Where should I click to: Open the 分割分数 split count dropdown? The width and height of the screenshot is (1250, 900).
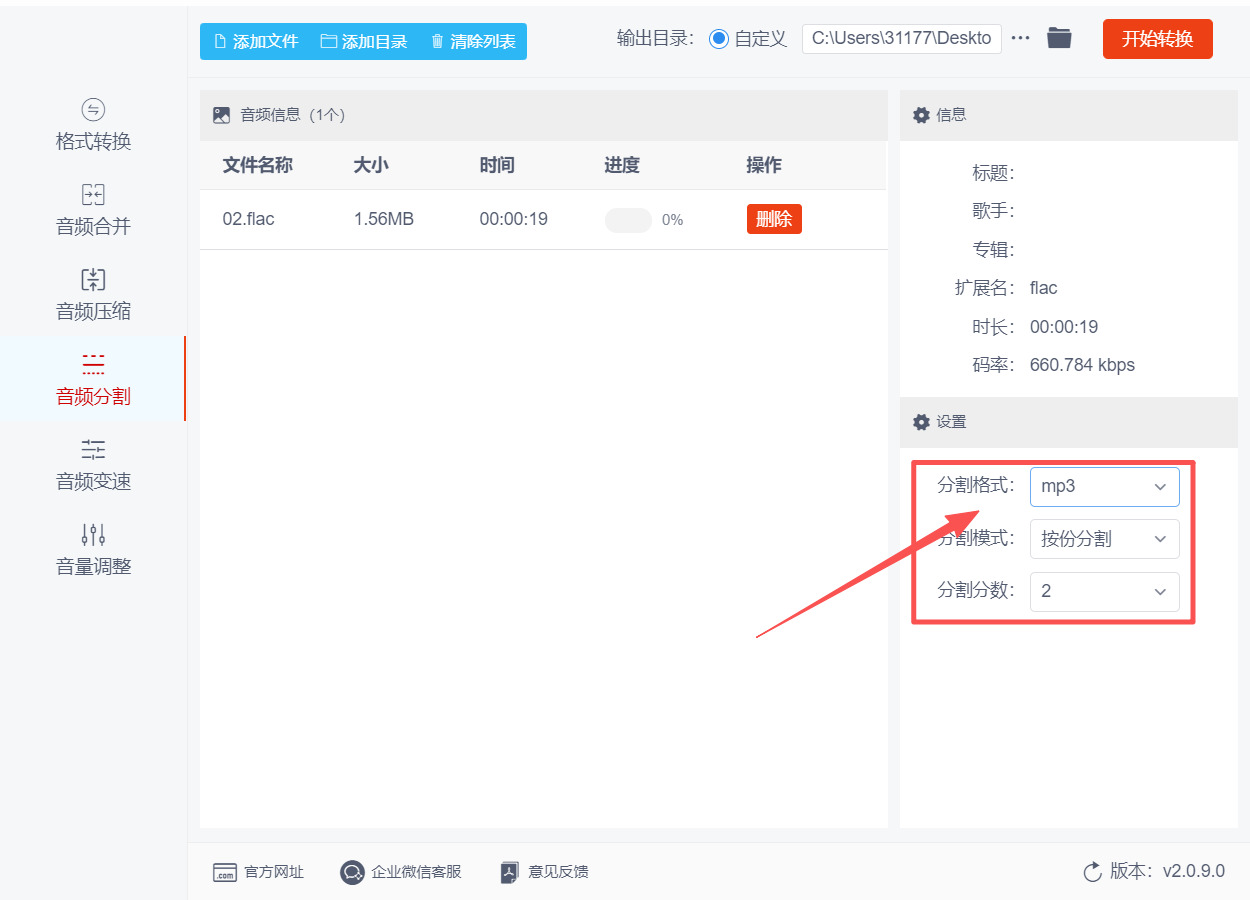point(1104,592)
